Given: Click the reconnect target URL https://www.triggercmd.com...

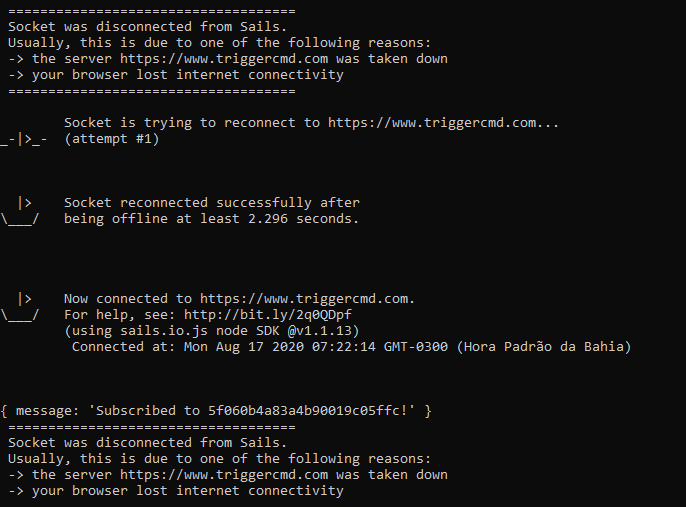Looking at the screenshot, I should click(x=432, y=122).
